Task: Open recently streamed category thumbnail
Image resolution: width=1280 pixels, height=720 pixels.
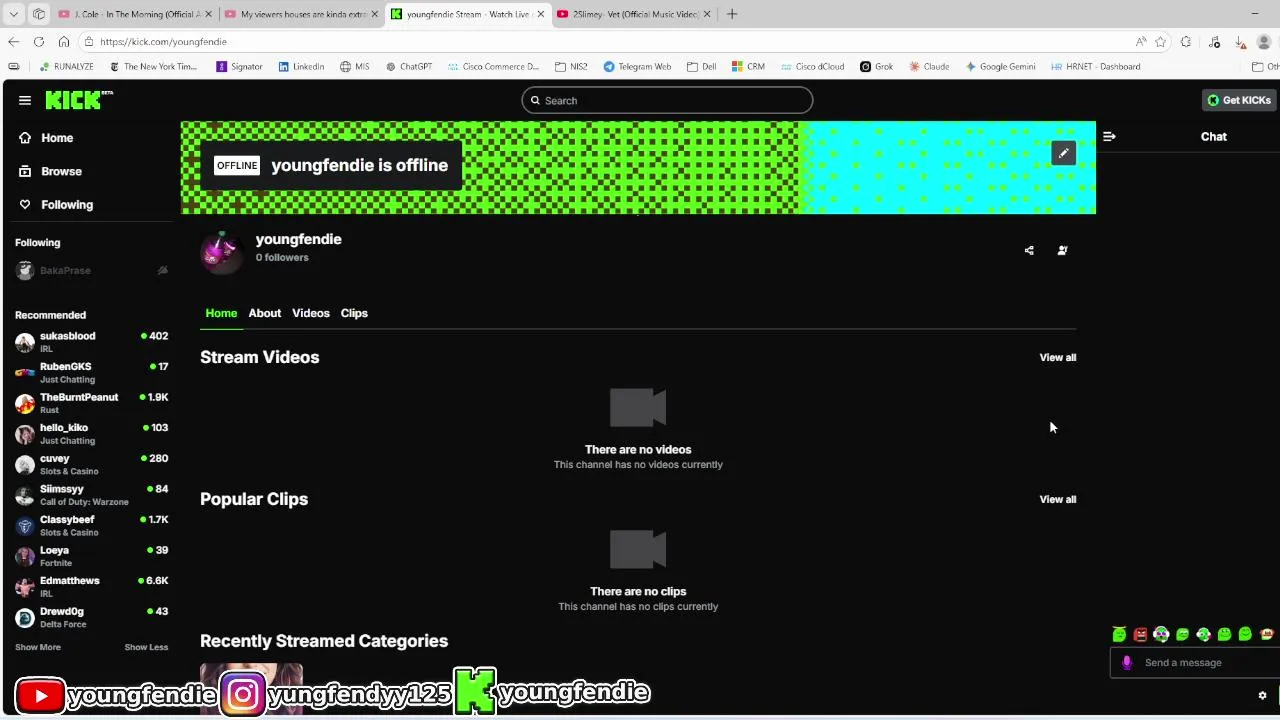Action: [x=251, y=689]
